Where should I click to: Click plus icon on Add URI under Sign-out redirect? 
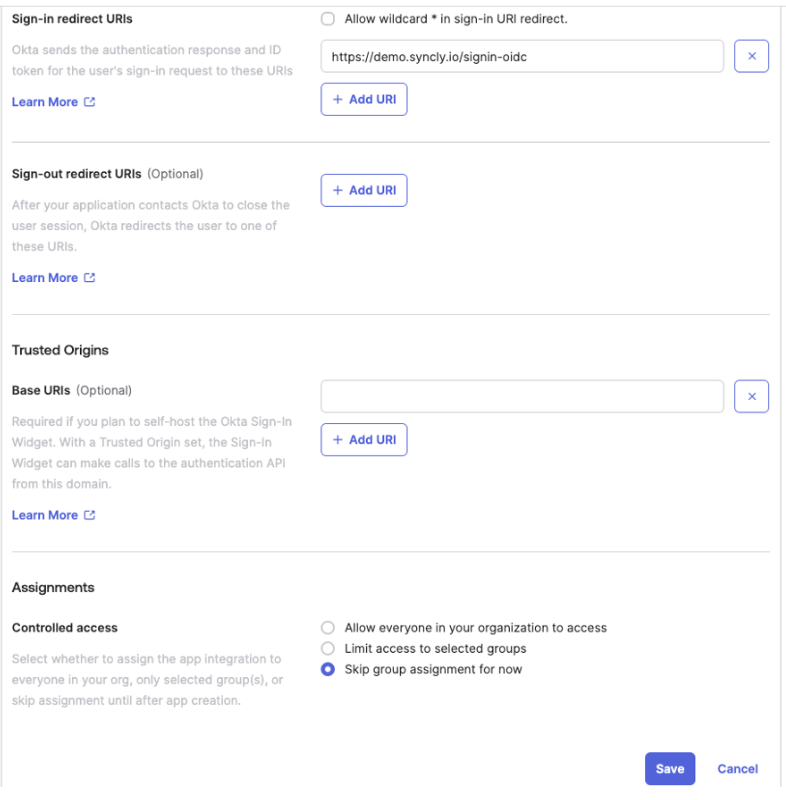click(x=338, y=190)
